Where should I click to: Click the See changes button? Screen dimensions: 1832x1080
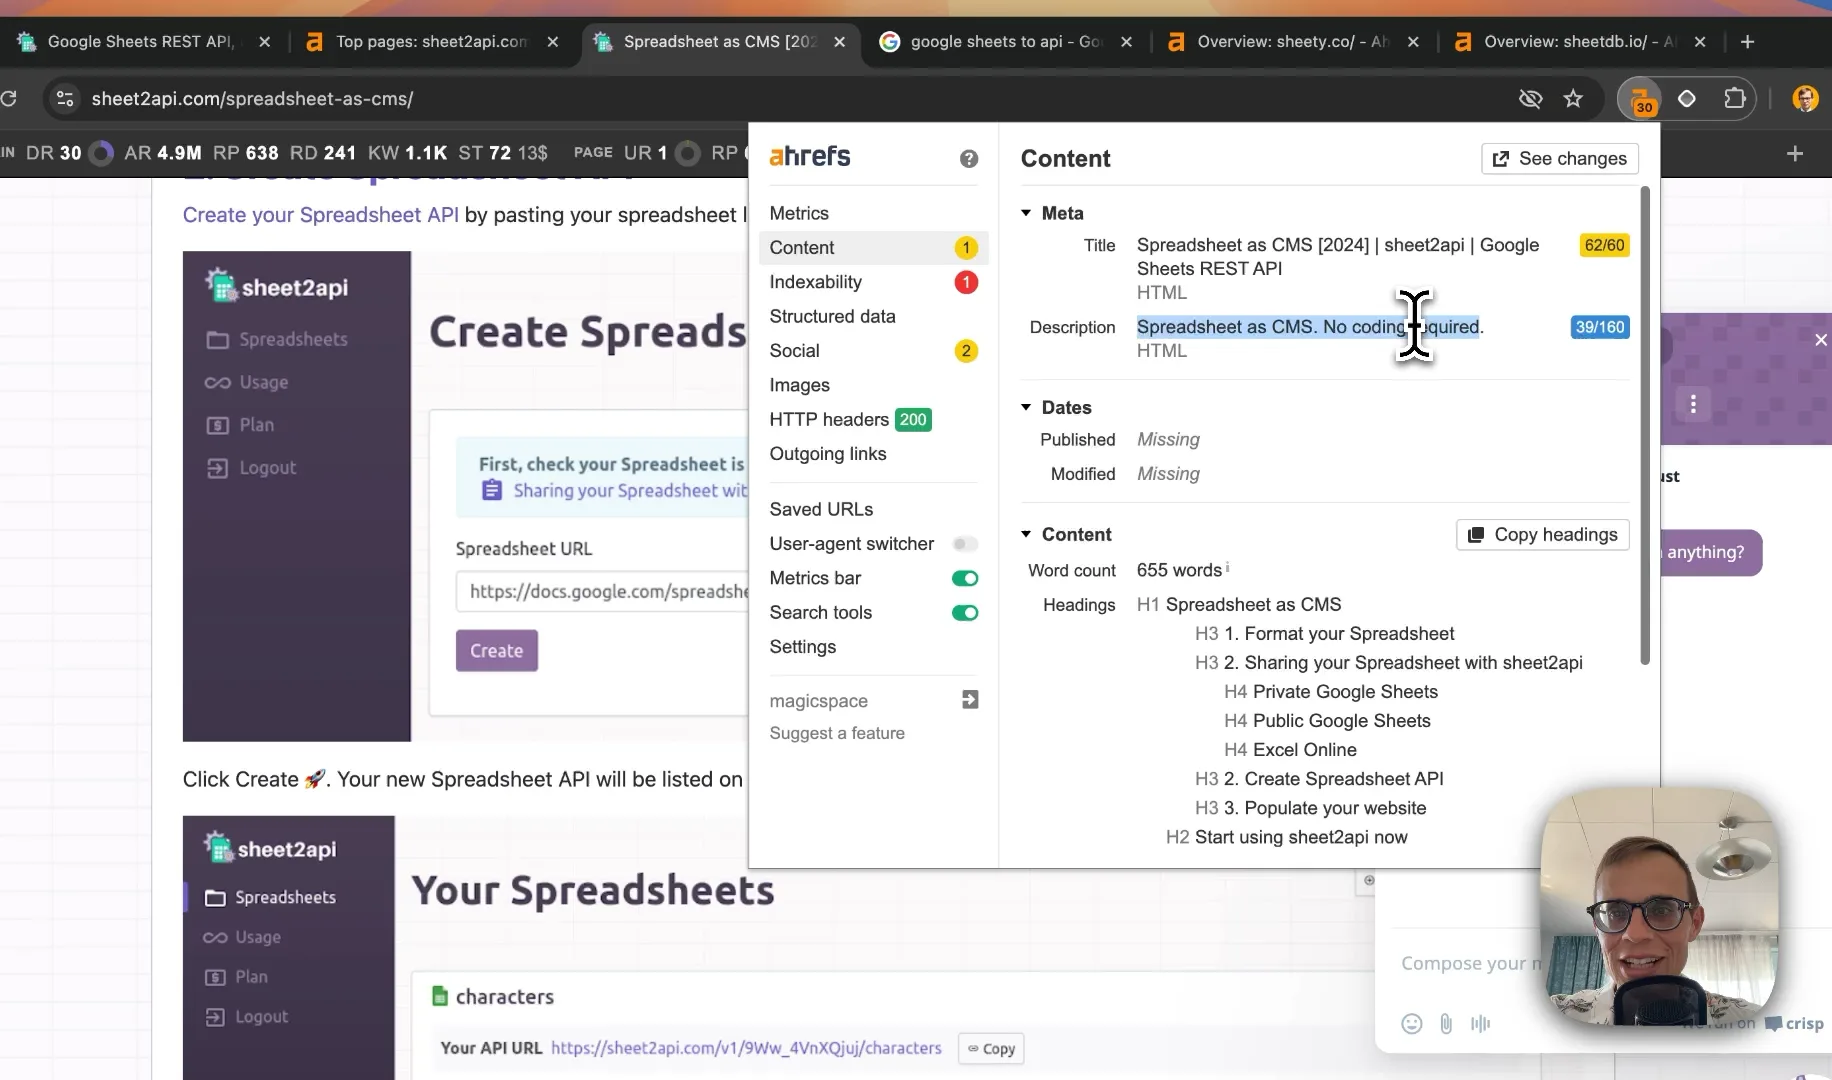pos(1559,158)
